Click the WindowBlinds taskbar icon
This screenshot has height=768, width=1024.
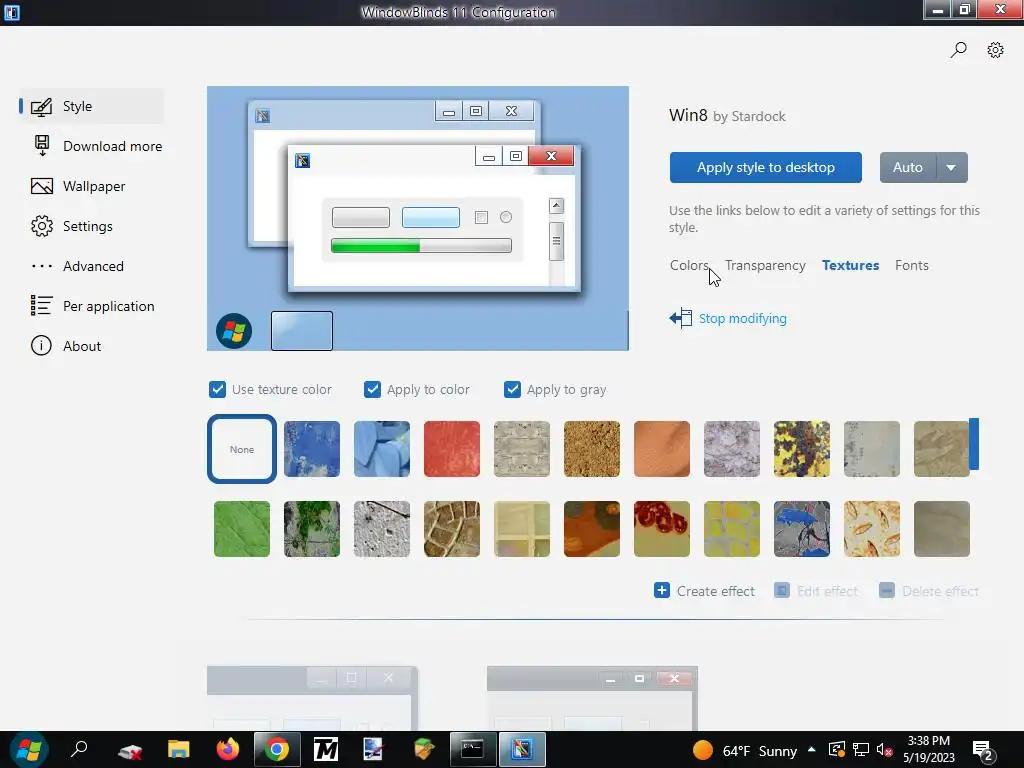522,749
